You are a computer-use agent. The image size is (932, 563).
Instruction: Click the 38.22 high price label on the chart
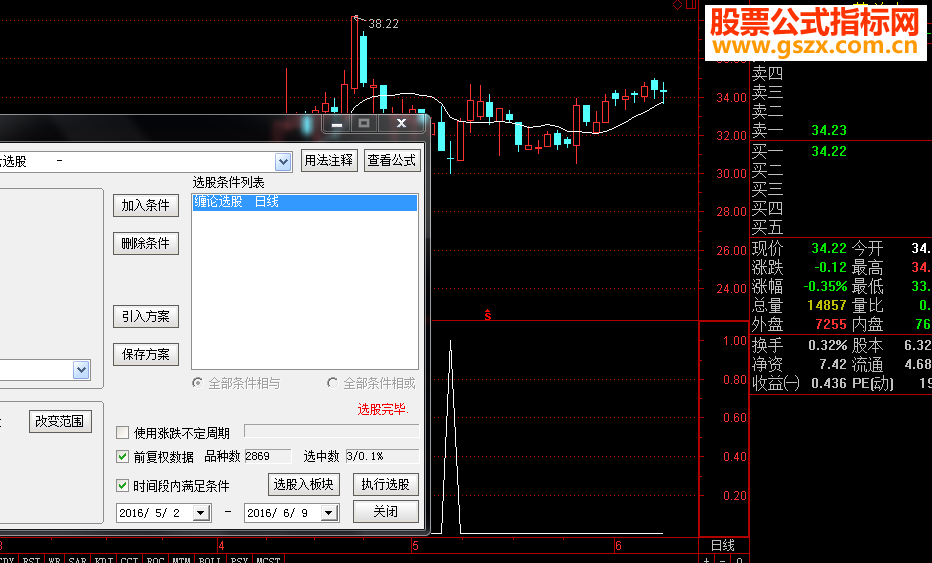[383, 24]
